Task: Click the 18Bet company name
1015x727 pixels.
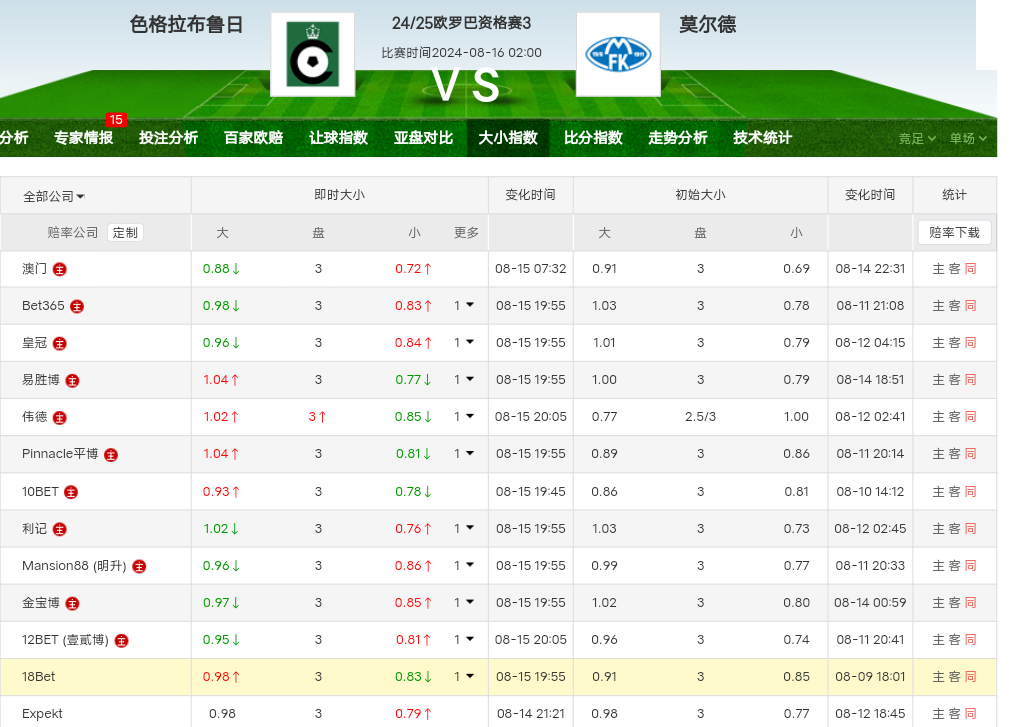Action: 38,677
